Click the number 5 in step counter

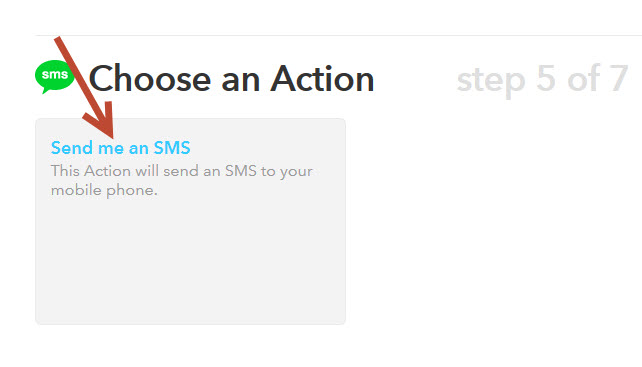545,78
